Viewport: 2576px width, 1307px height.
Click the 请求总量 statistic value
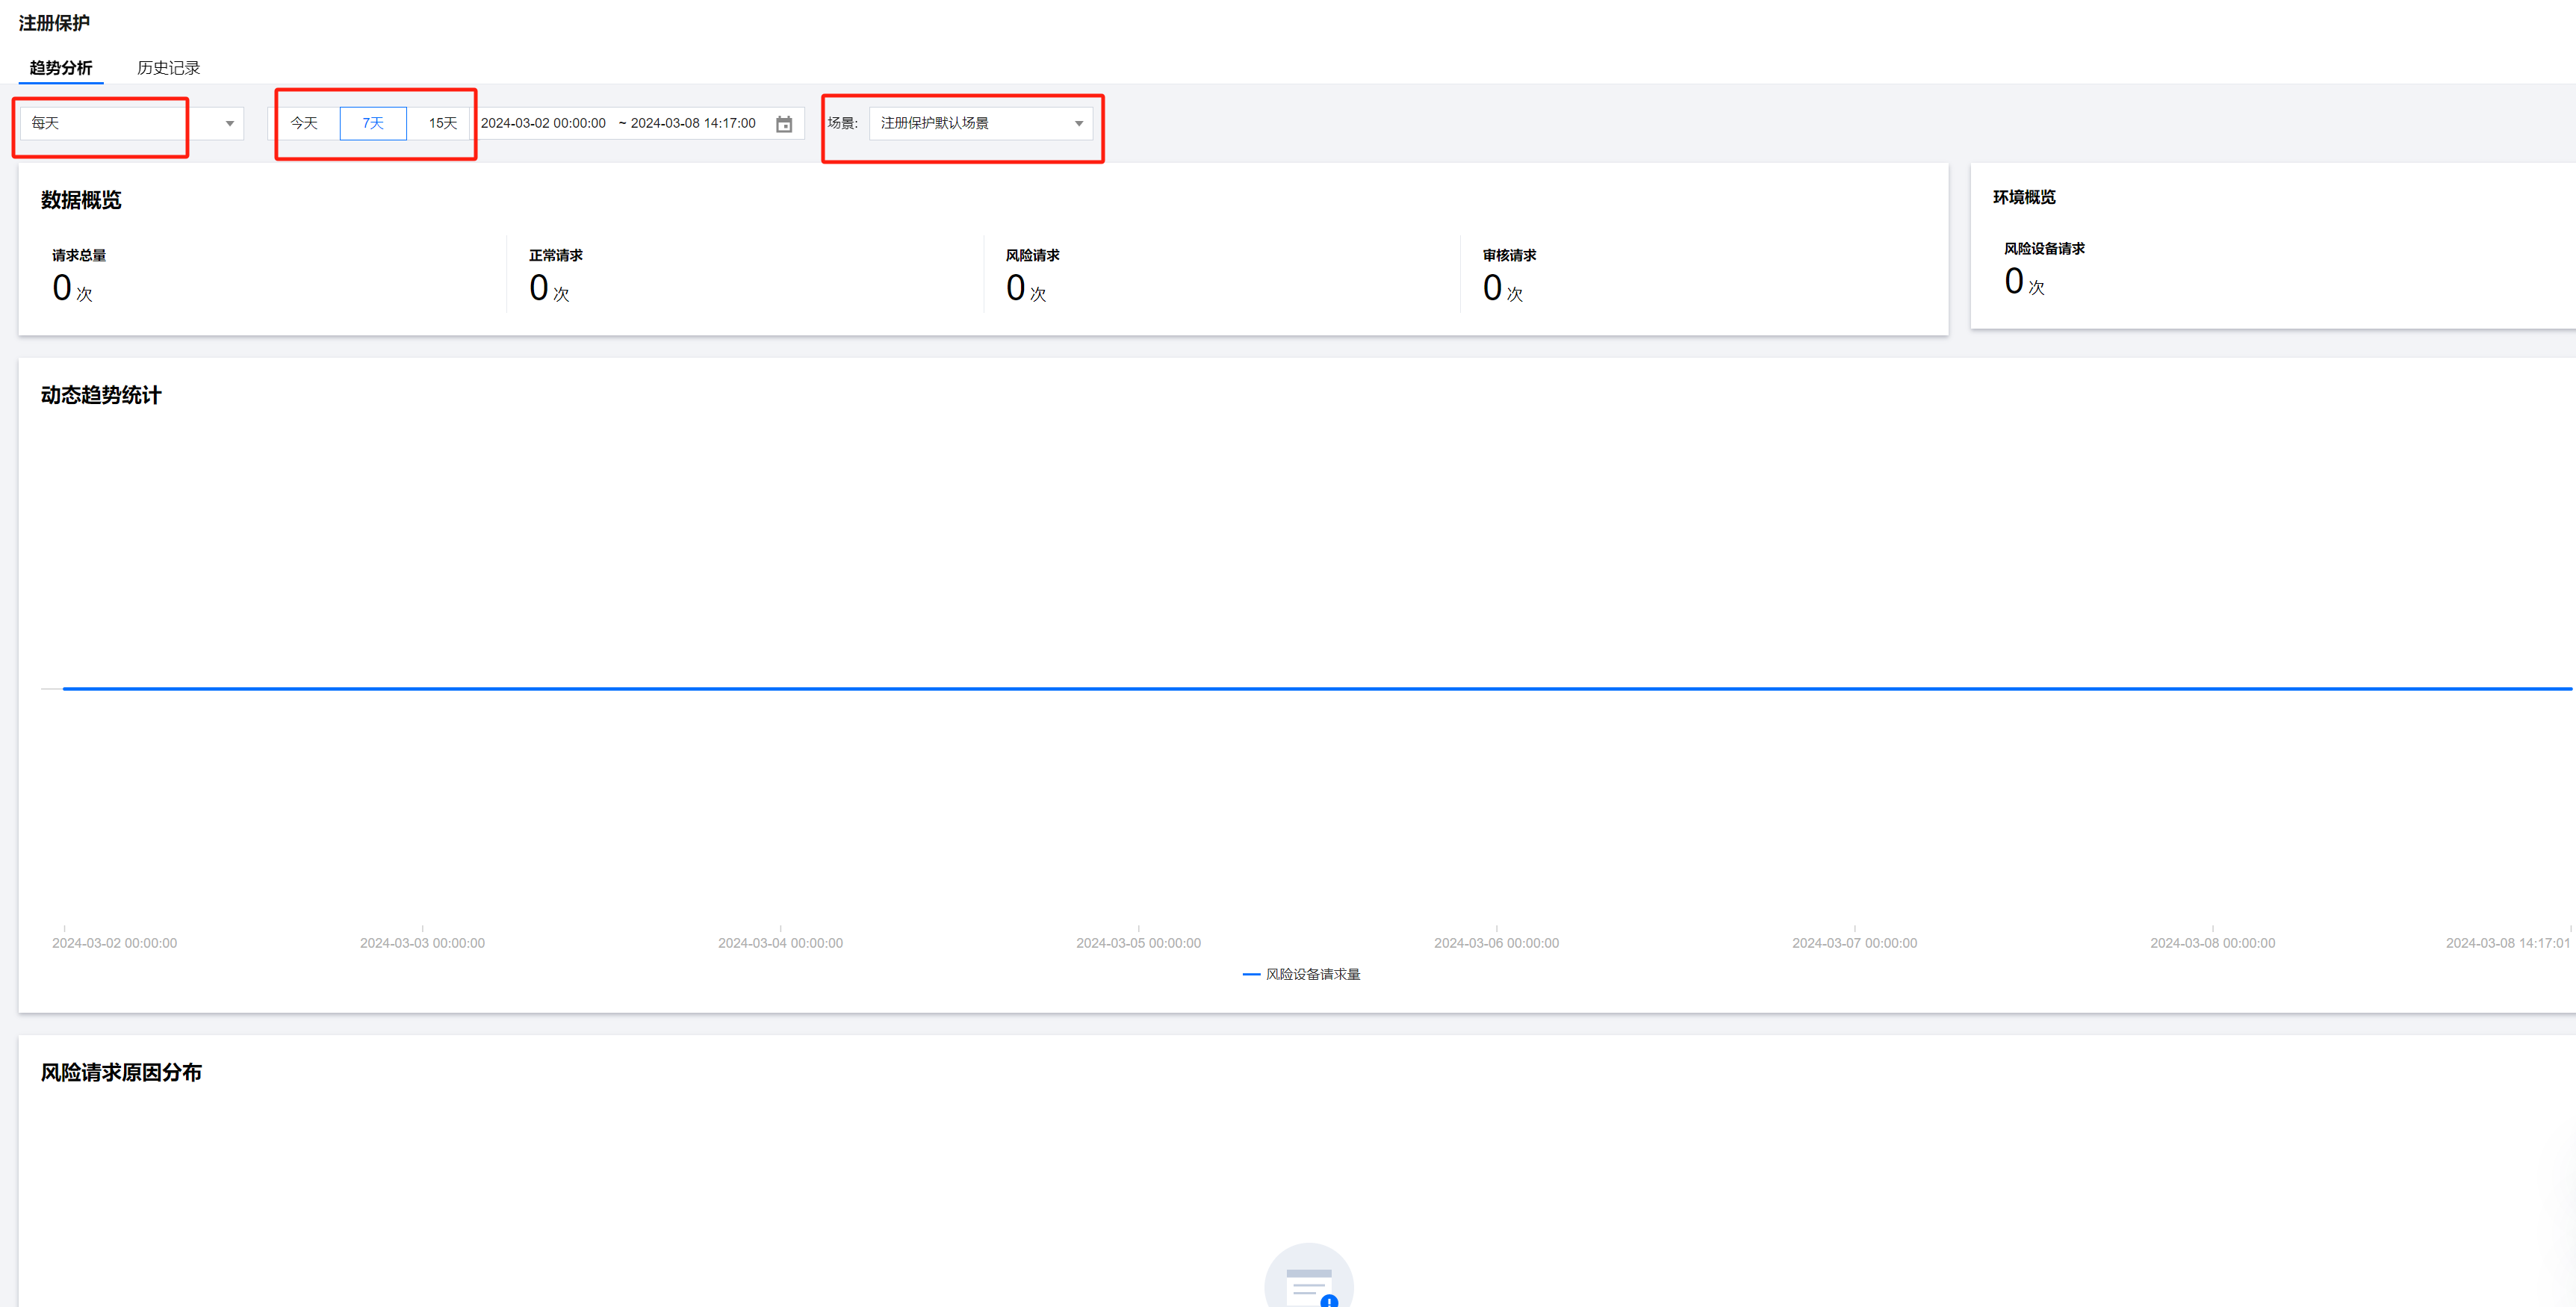[x=62, y=288]
